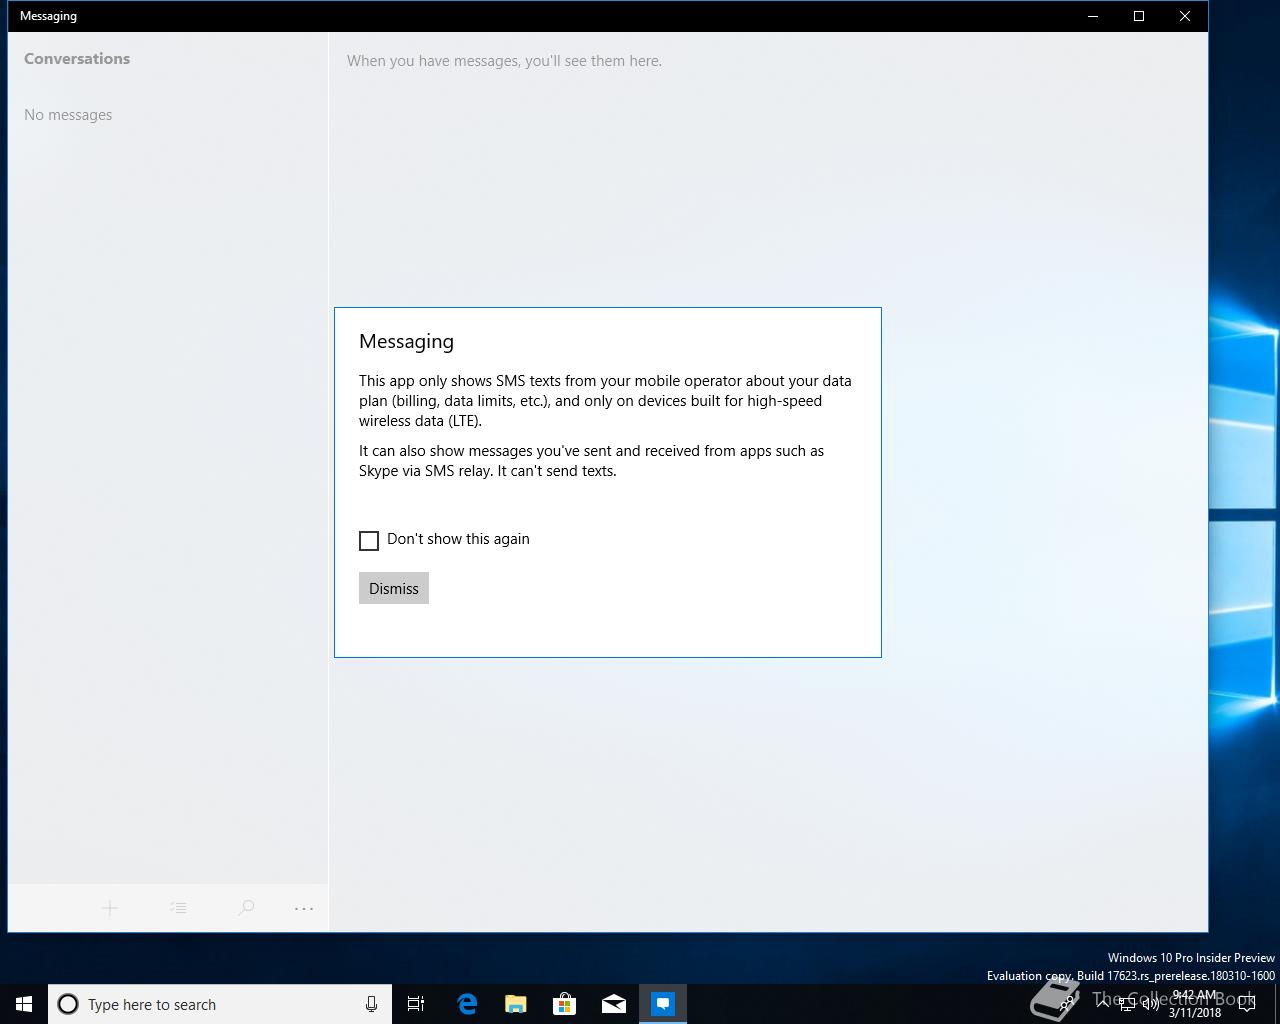The image size is (1280, 1024).
Task: Click the "Conversations" heading
Action: click(77, 59)
